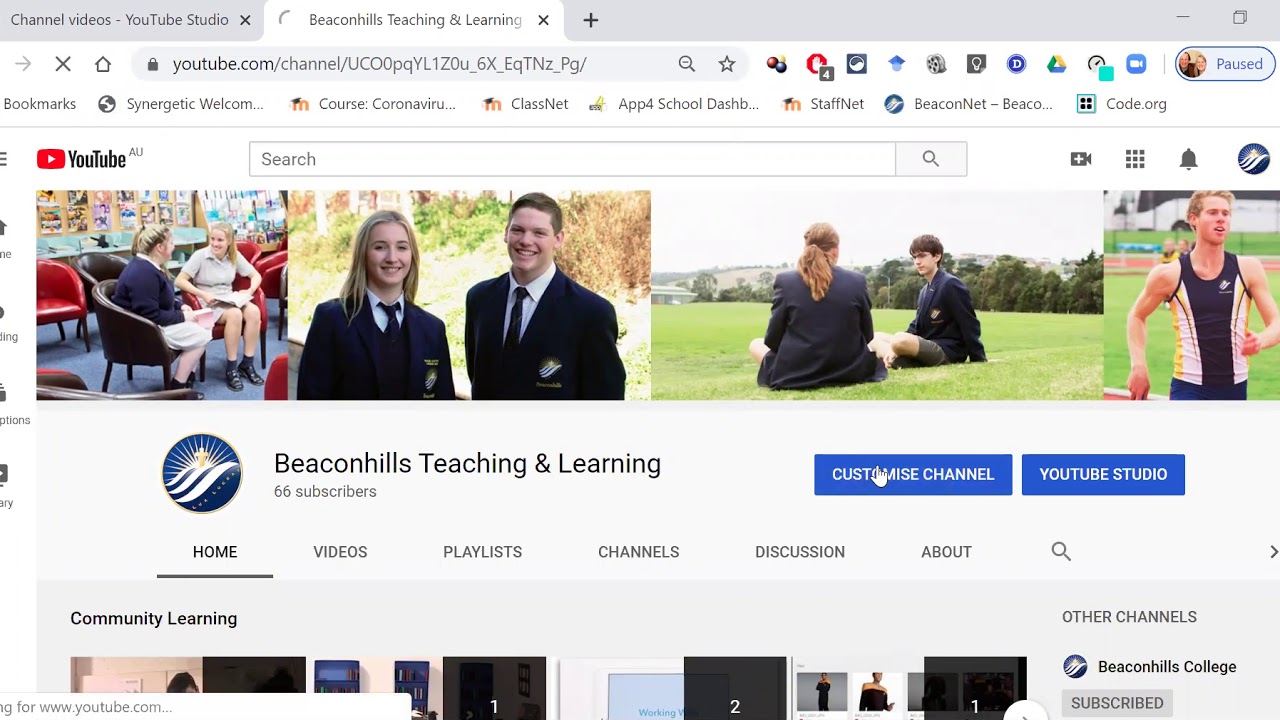Open YouTube Studio button
The height and width of the screenshot is (720, 1280).
pyautogui.click(x=1103, y=474)
